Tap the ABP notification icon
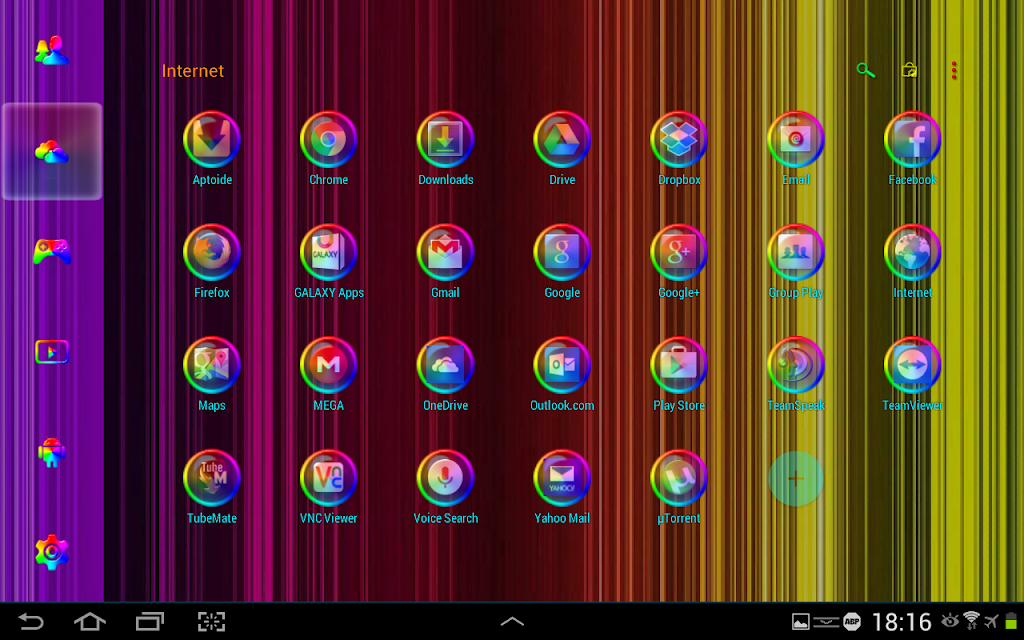 [x=852, y=622]
